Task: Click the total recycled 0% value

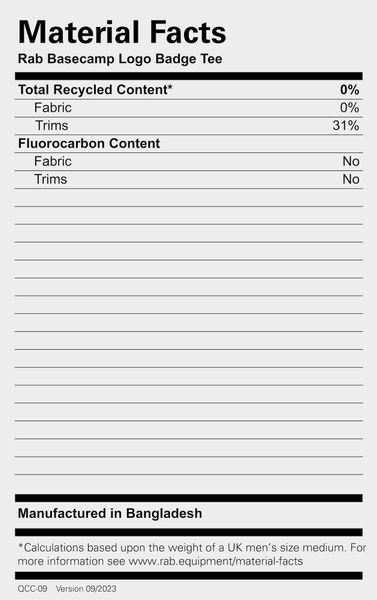Action: (x=349, y=90)
